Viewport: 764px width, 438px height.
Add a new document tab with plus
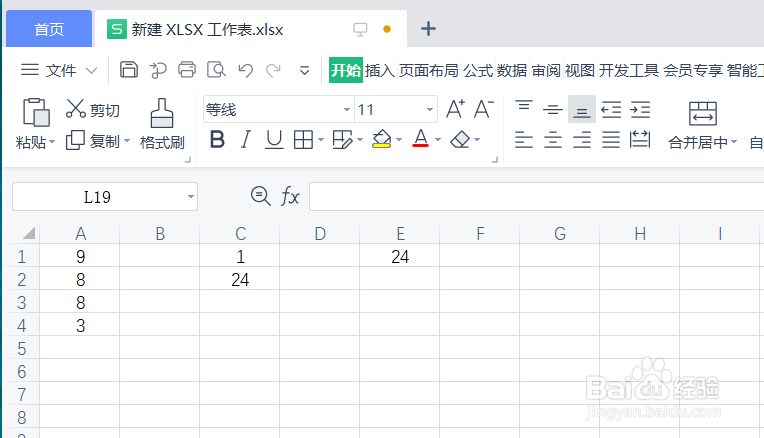pos(428,29)
